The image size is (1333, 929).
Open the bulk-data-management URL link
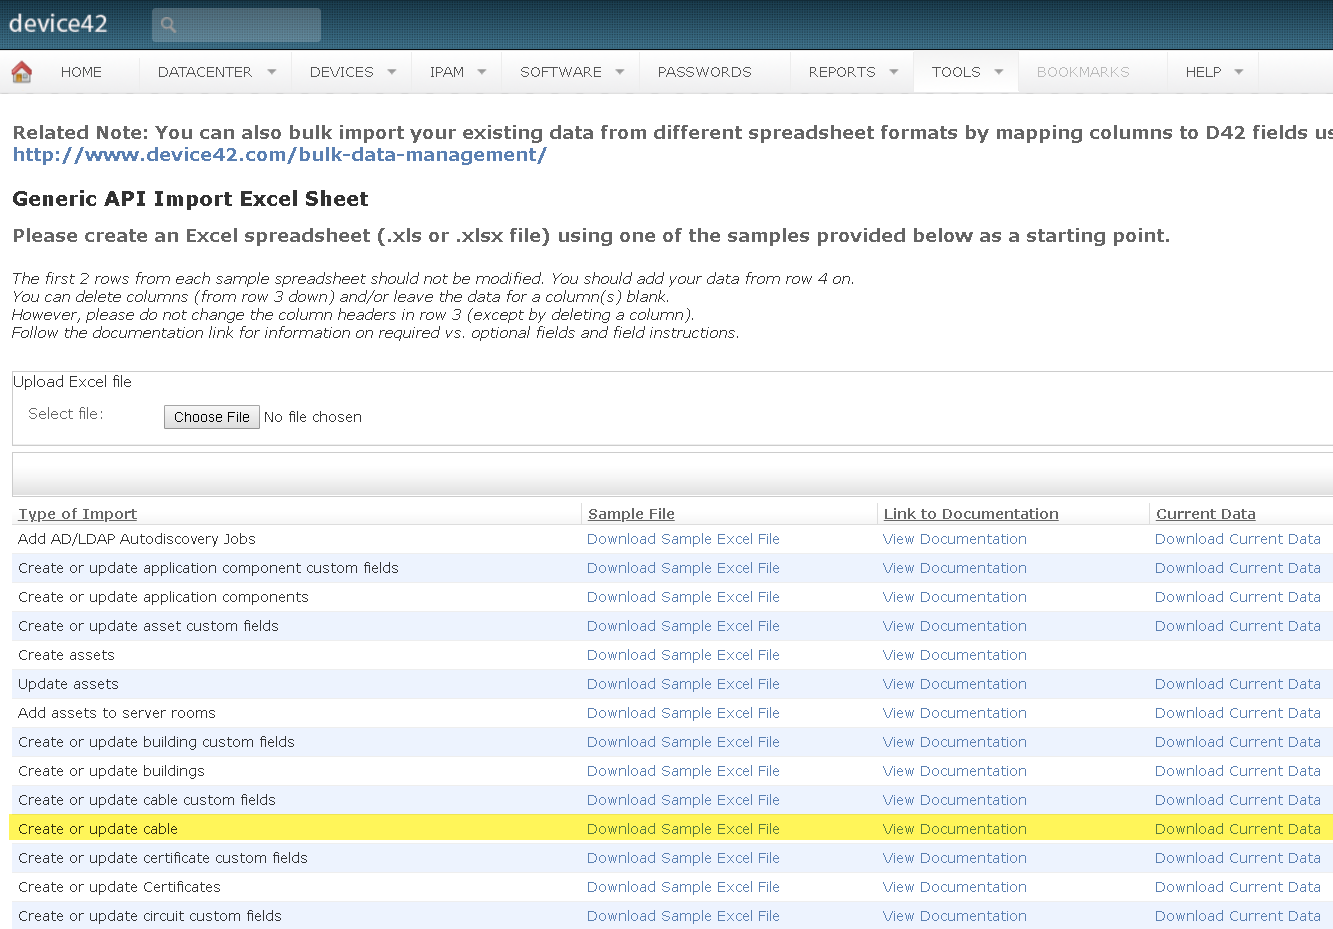(279, 155)
